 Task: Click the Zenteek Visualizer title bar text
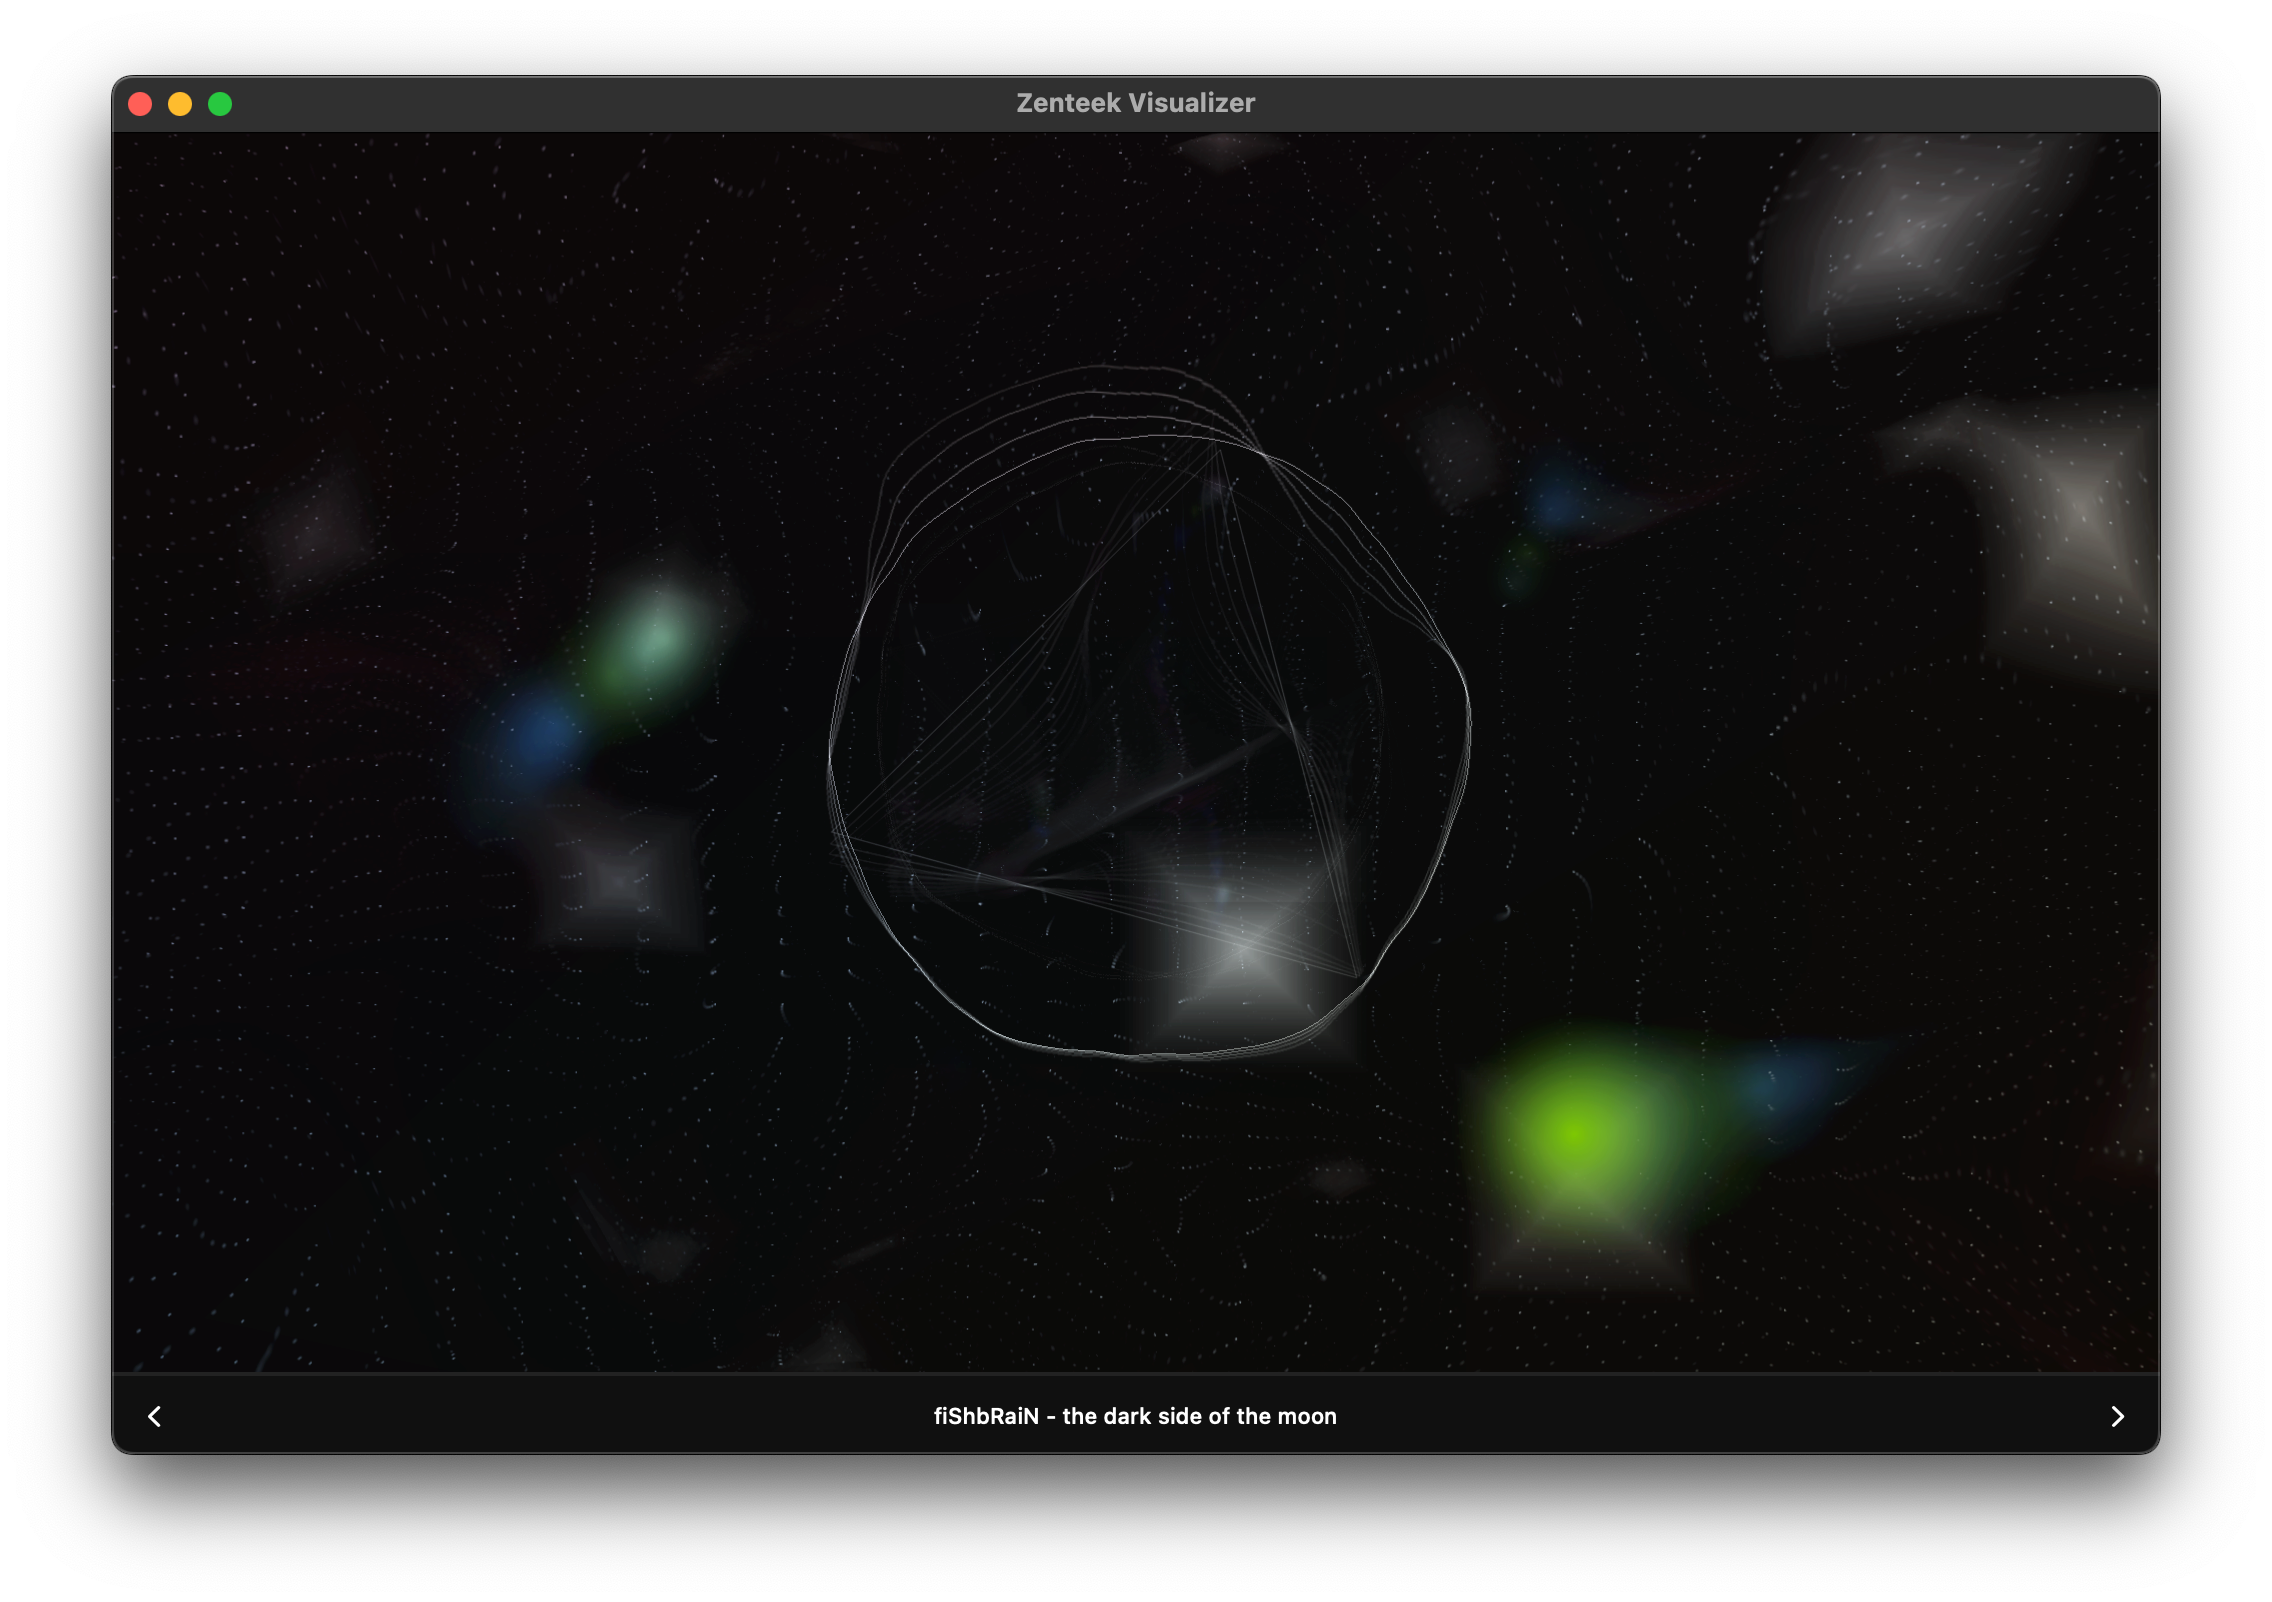point(1136,103)
